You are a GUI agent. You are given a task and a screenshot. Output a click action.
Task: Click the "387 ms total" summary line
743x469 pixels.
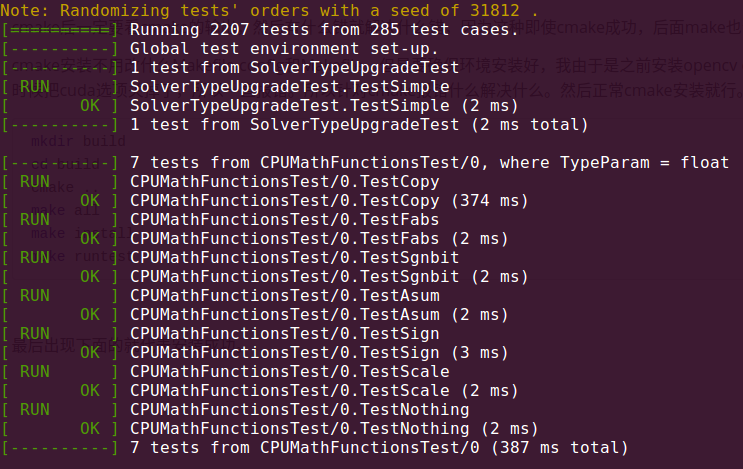point(379,447)
